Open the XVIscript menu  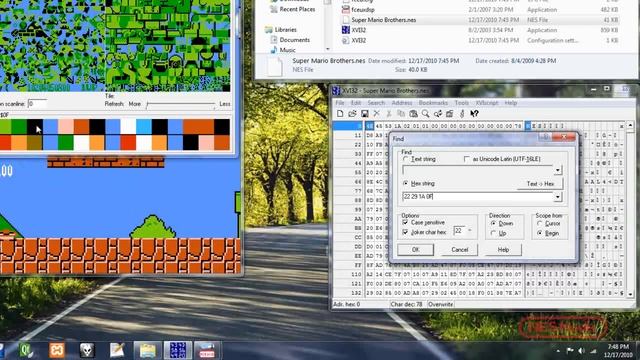[487, 103]
